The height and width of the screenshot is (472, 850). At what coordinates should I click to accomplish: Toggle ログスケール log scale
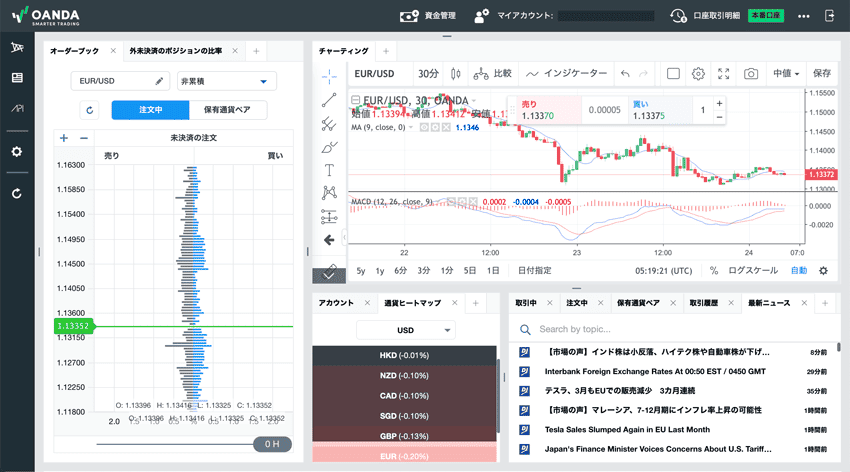[753, 270]
